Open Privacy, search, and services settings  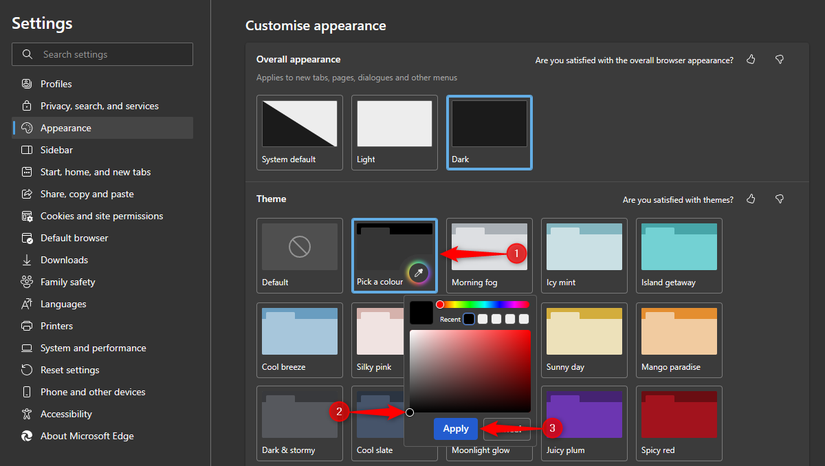(x=99, y=106)
